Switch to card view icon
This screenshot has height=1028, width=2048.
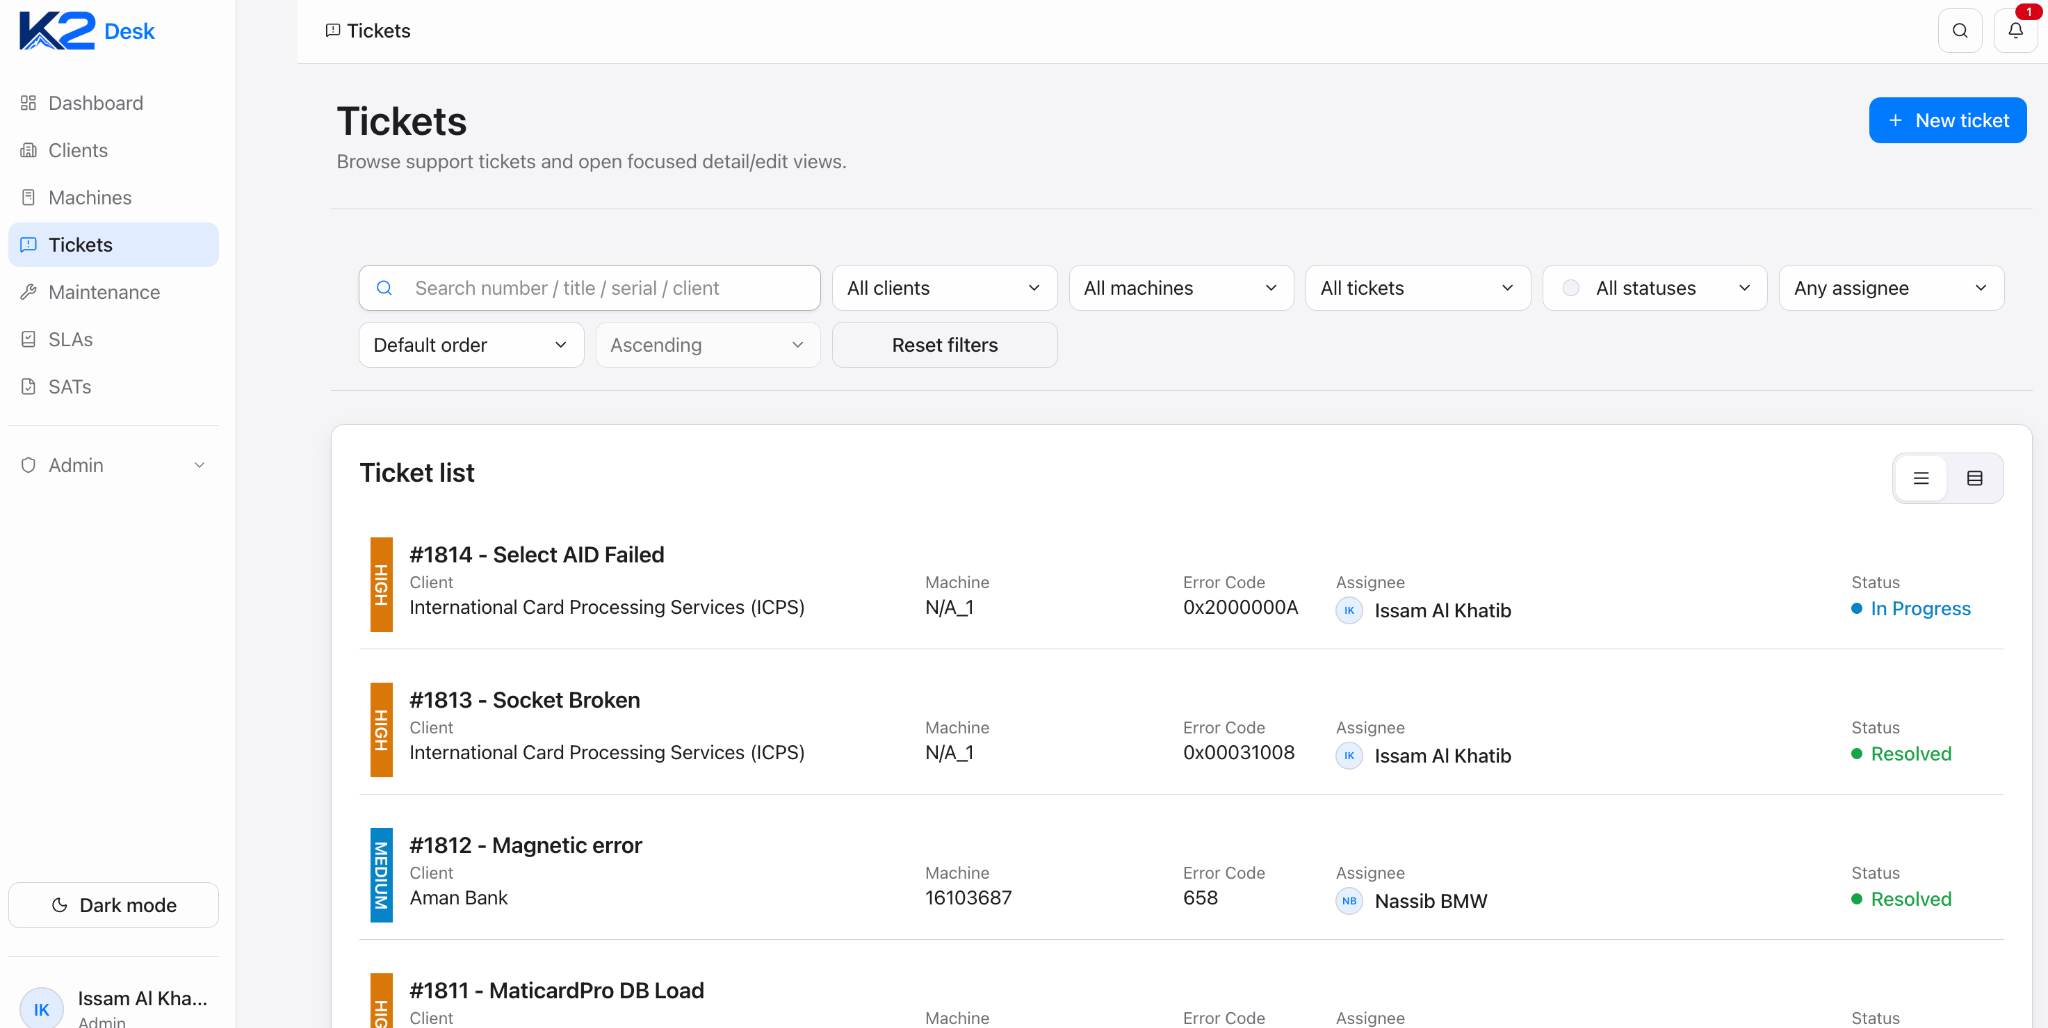1975,478
